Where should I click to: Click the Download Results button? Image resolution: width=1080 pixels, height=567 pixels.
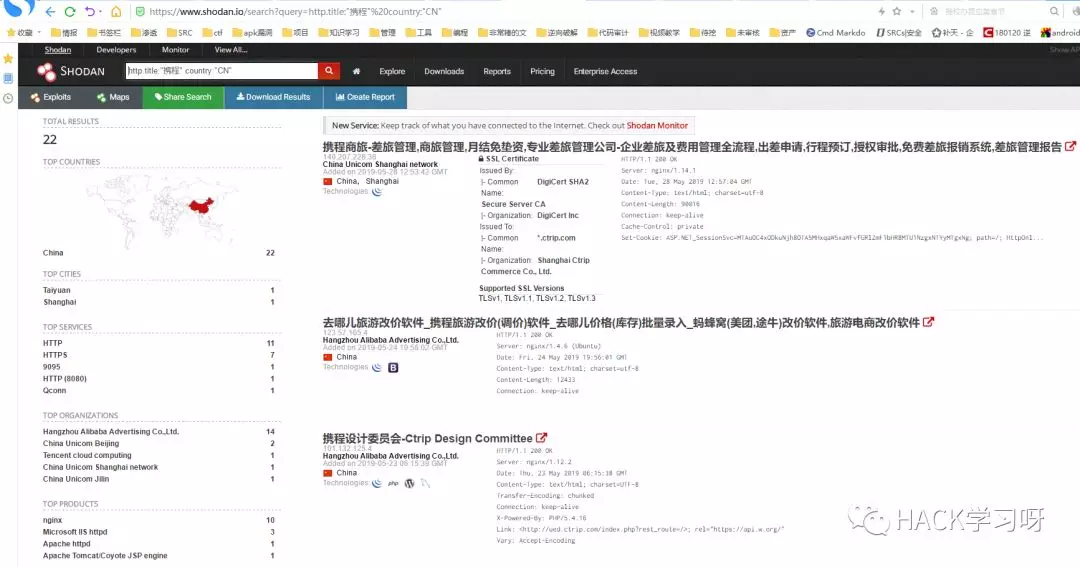[273, 97]
